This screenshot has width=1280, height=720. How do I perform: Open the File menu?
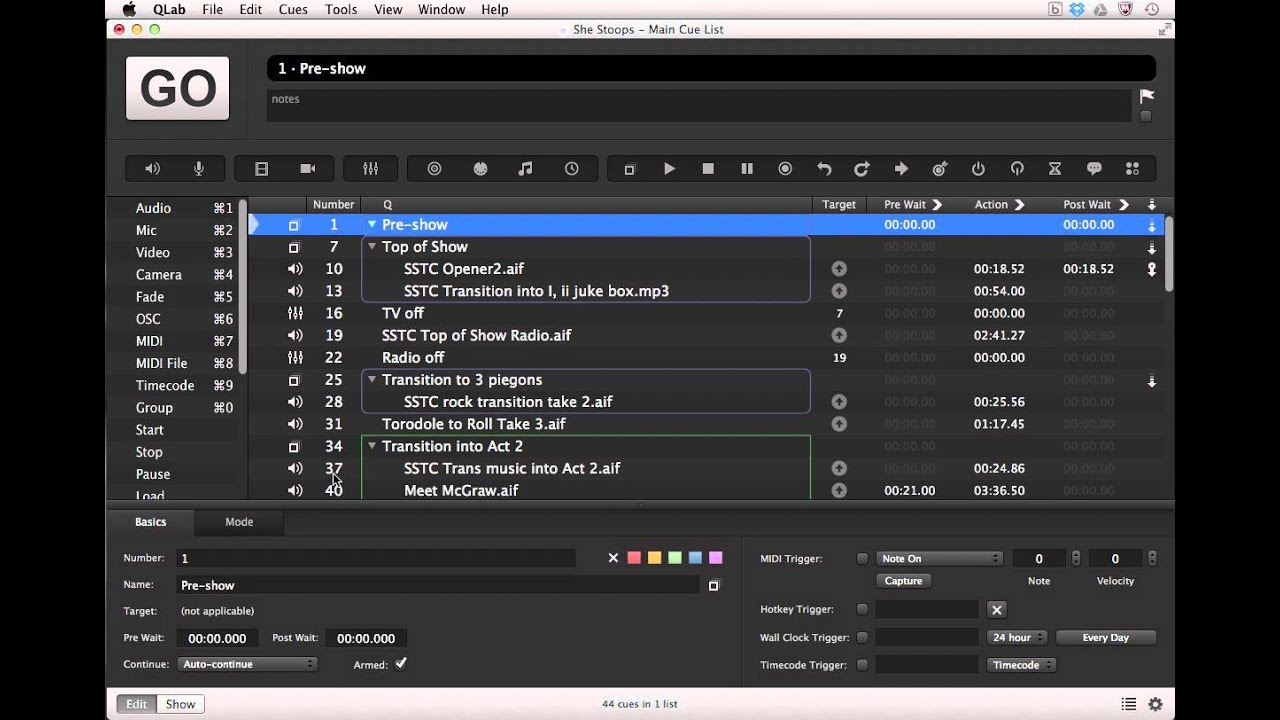coord(213,9)
